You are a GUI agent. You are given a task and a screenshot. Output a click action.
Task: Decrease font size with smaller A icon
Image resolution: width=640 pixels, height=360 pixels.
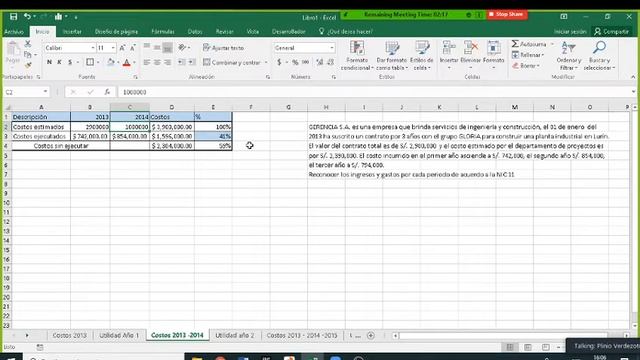pos(132,48)
